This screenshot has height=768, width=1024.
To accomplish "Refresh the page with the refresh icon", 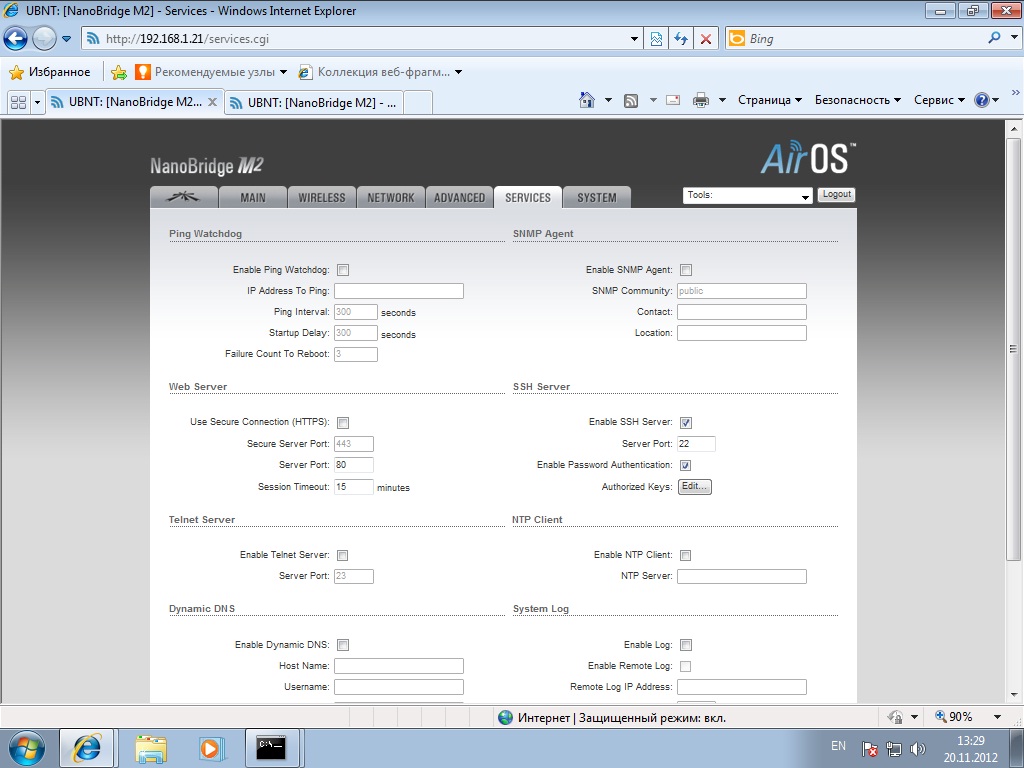I will click(x=681, y=39).
